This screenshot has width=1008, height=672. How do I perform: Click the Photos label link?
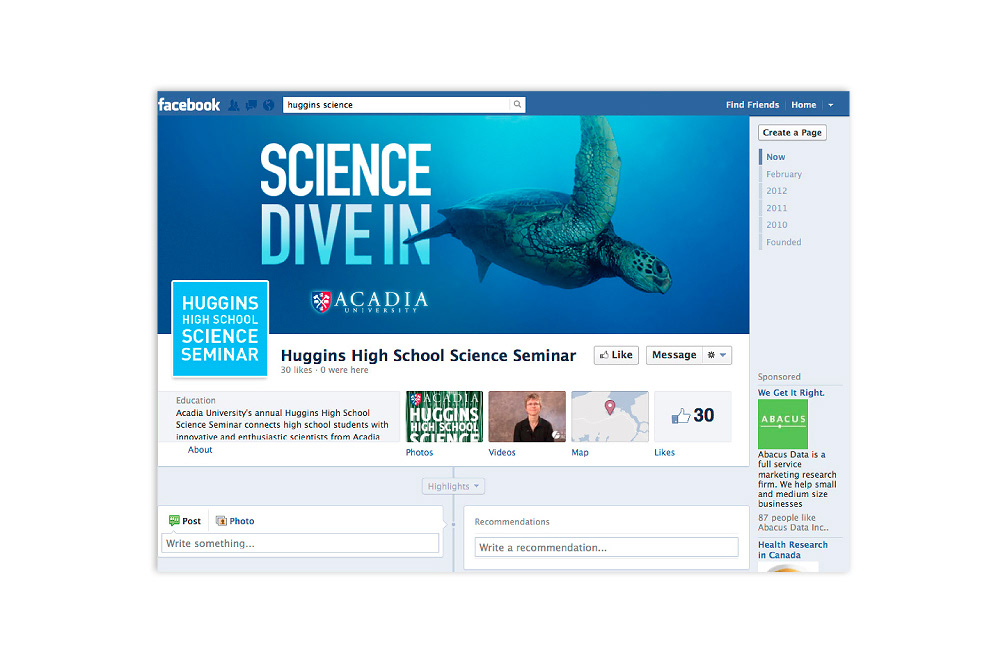click(x=419, y=453)
